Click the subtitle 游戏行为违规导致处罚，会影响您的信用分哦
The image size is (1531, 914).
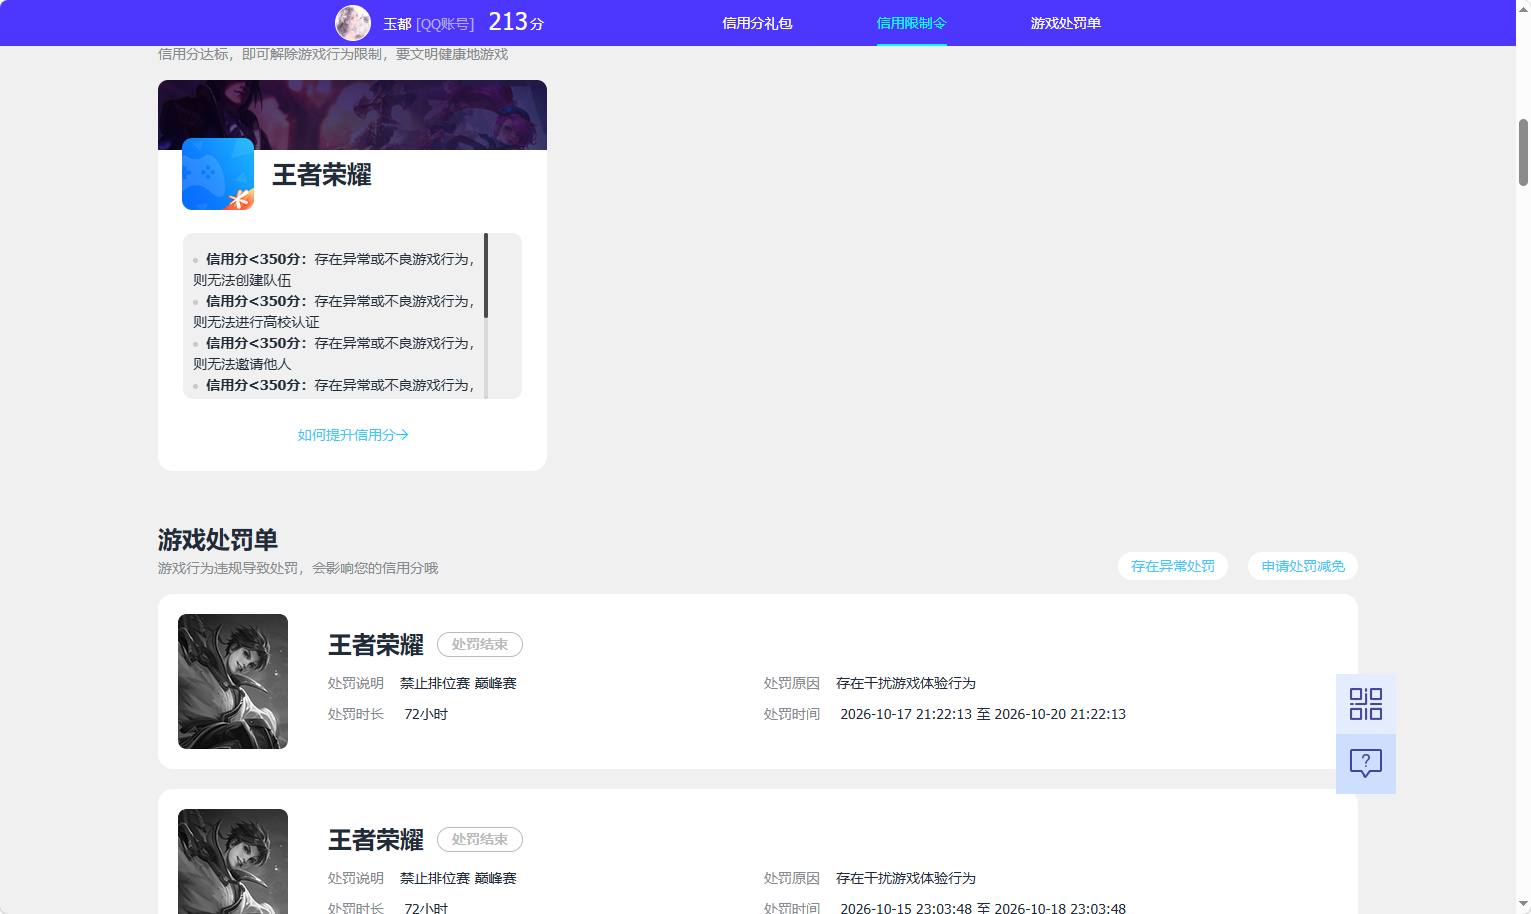coord(298,568)
